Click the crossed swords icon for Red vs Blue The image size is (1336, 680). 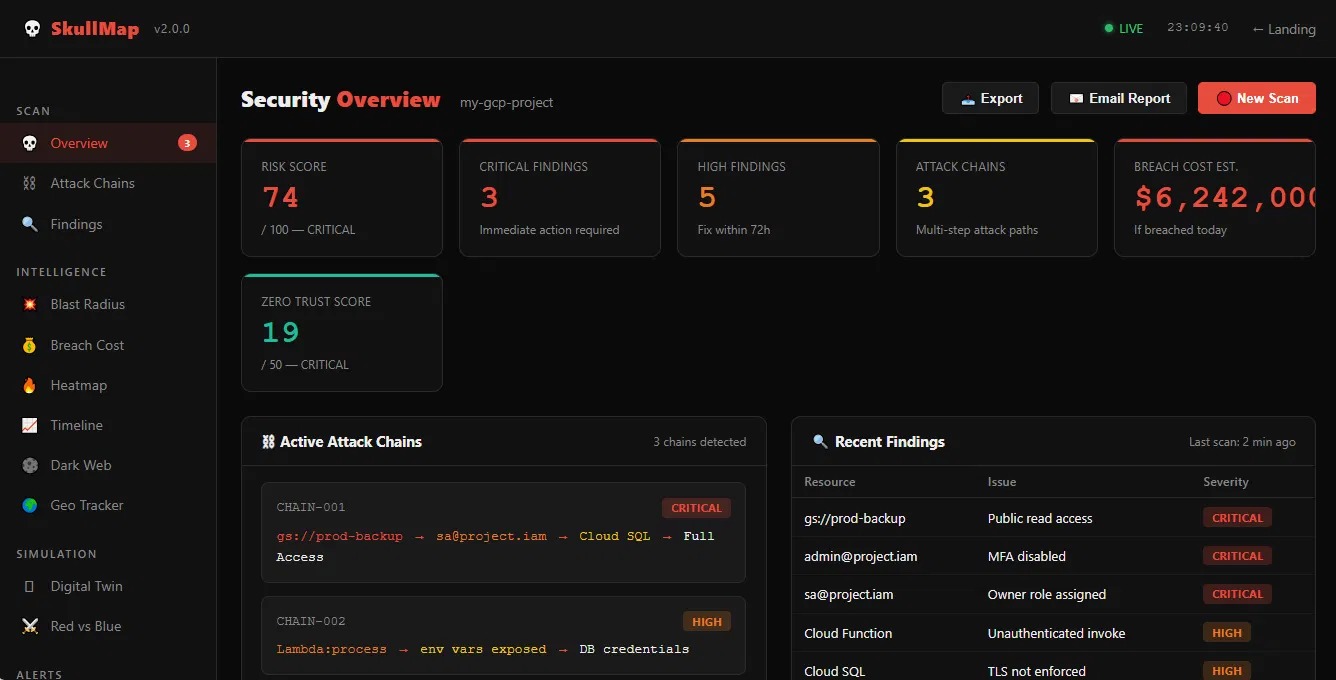(30, 626)
